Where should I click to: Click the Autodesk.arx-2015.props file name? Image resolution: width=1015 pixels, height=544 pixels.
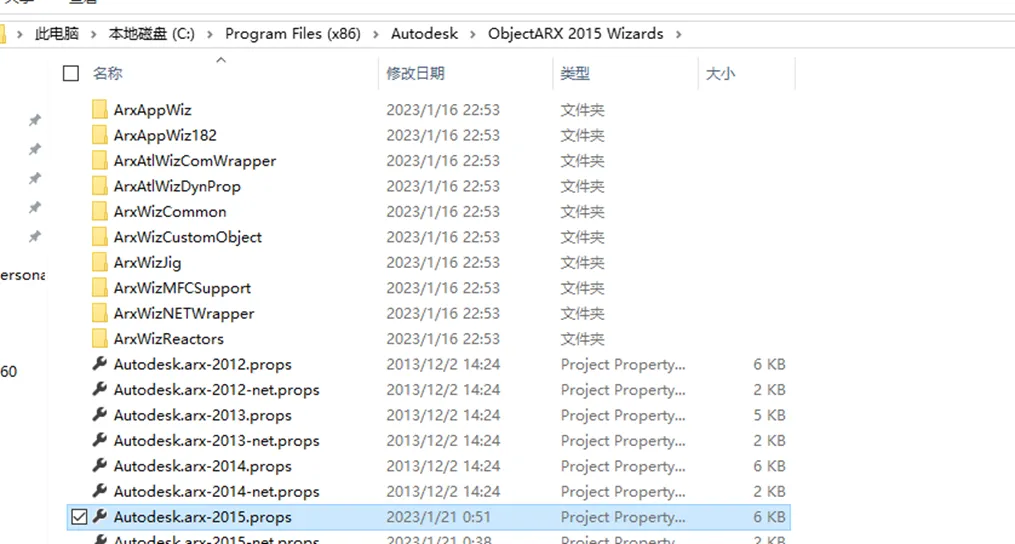[203, 517]
